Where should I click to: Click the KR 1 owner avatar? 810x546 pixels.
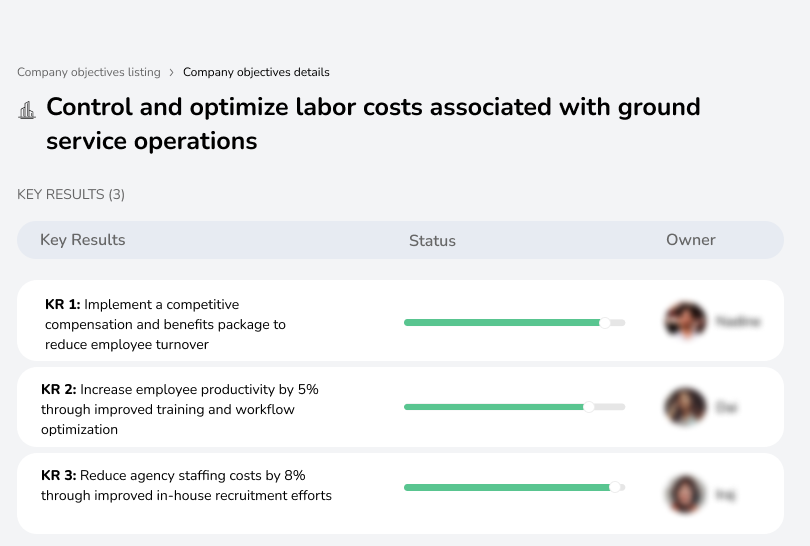click(x=686, y=320)
